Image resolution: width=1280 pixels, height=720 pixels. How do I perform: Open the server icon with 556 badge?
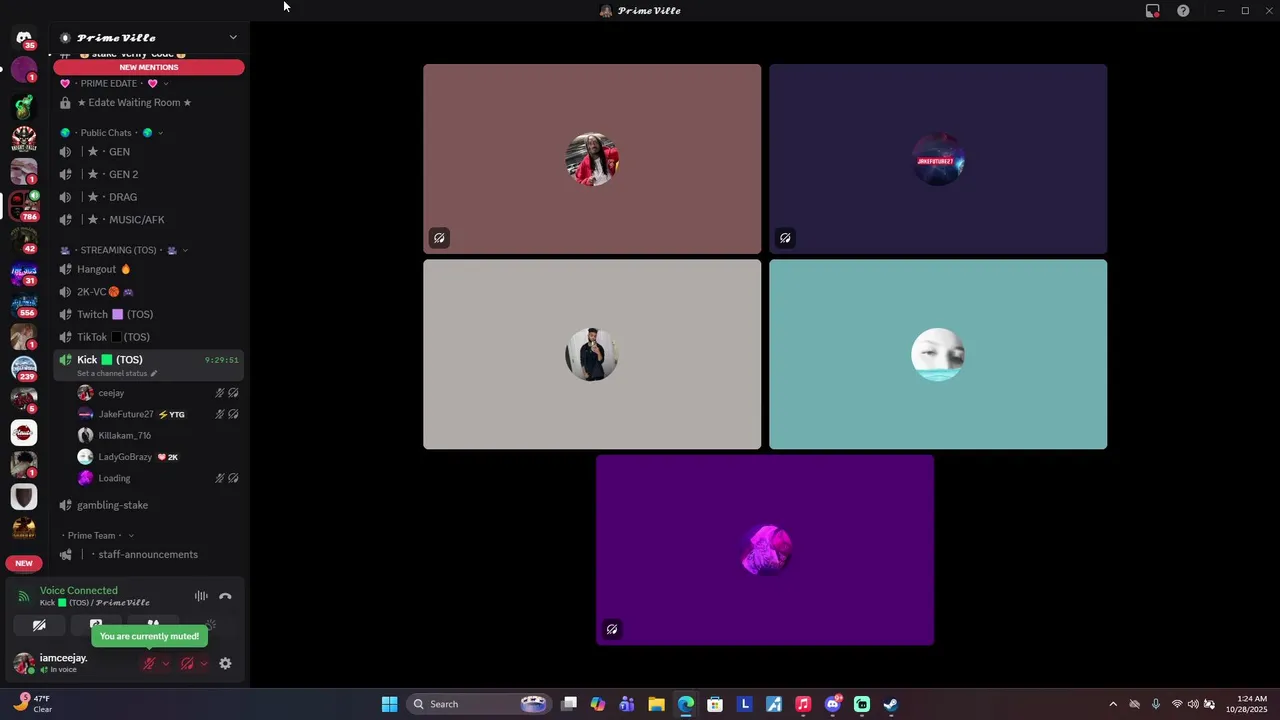point(24,303)
